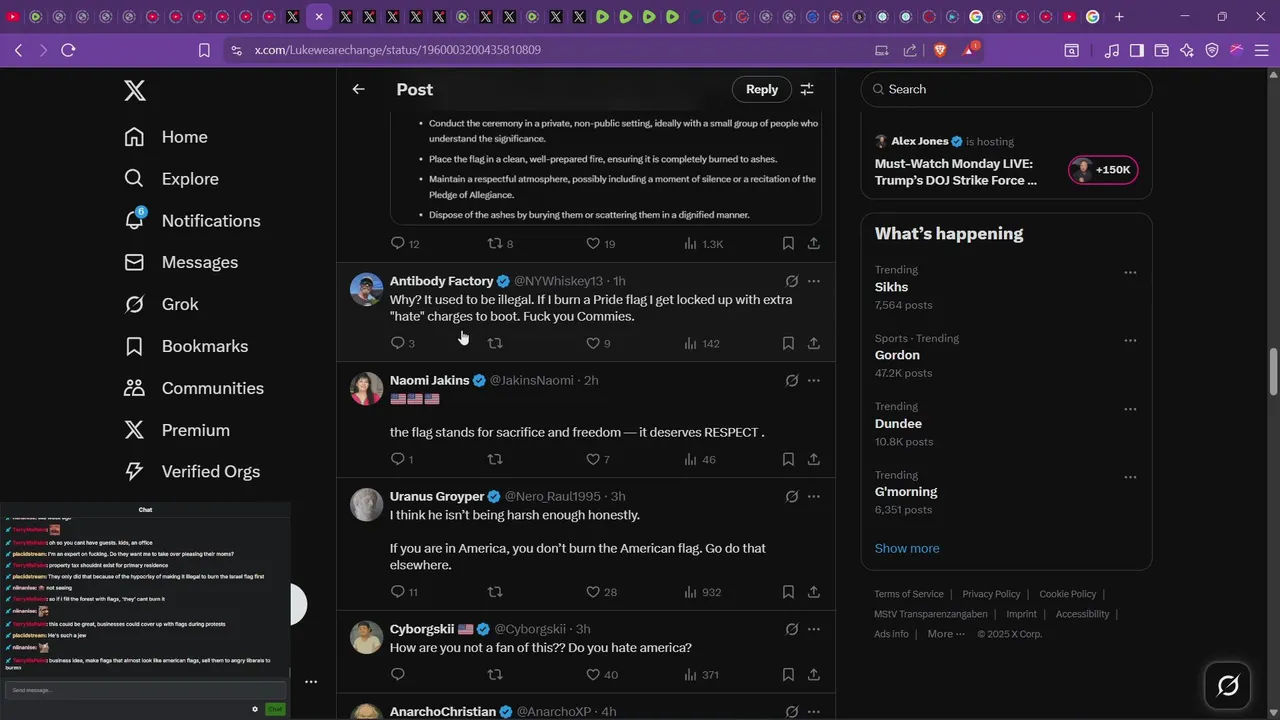Share Antibody Factory's reply
This screenshot has height=720, width=1280.
click(814, 343)
